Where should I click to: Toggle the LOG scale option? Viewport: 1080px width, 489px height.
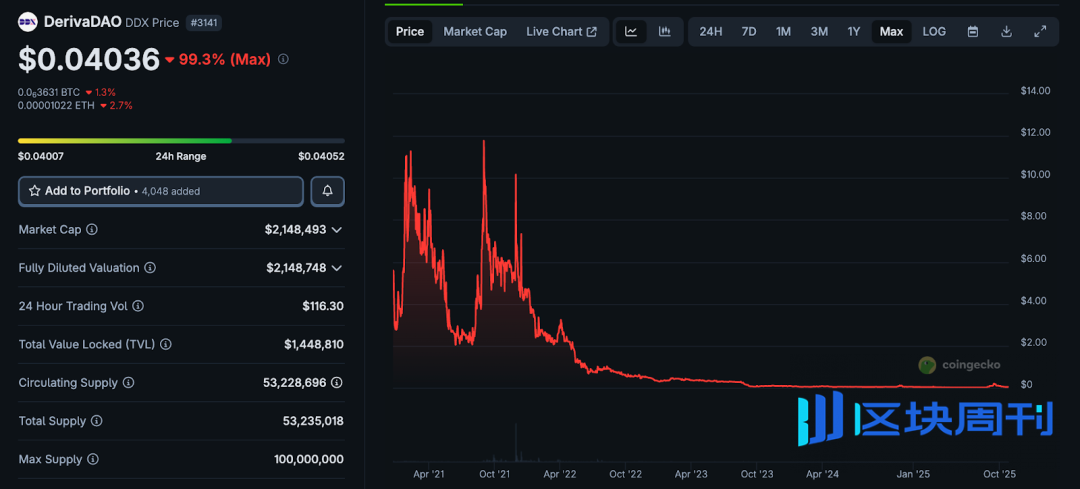pyautogui.click(x=934, y=32)
